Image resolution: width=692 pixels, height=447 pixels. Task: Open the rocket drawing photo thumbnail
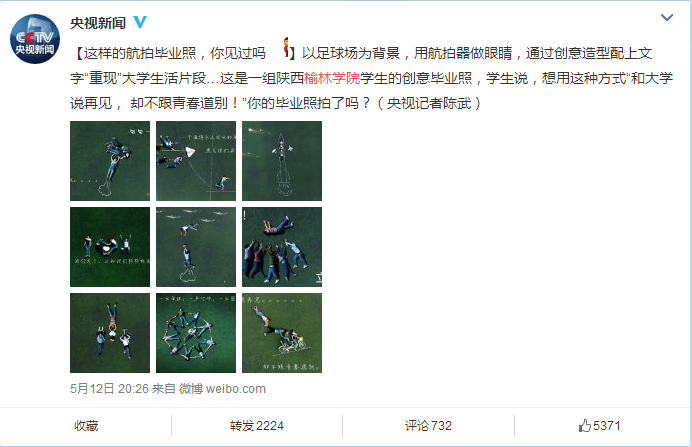[x=282, y=161]
